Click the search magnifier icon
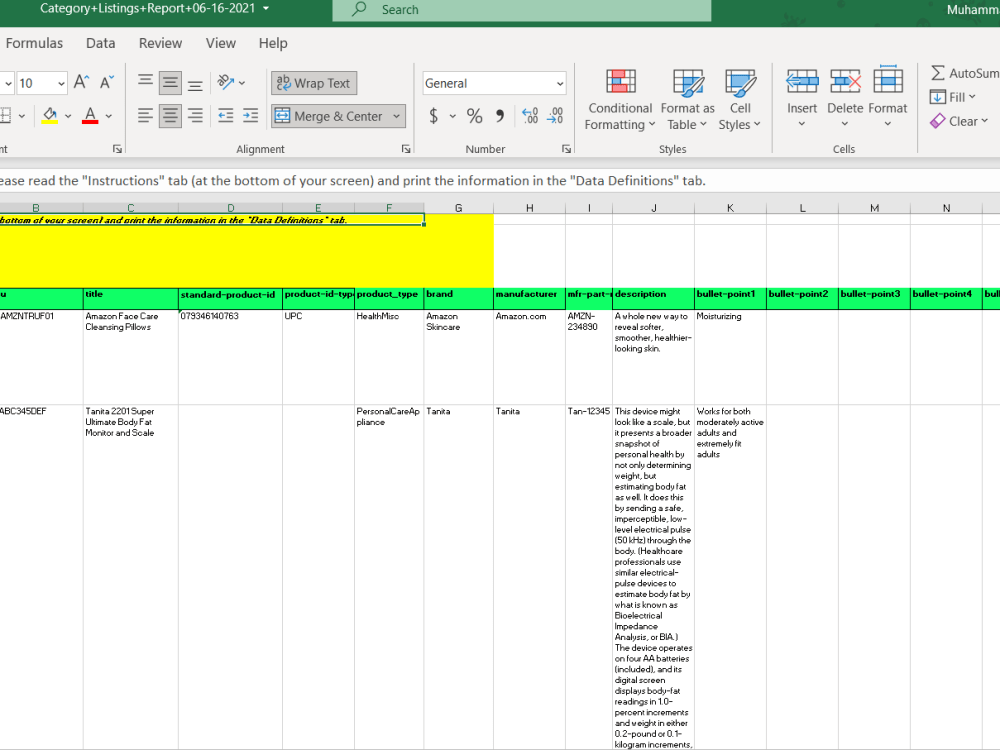Screen dimensions: 1000x750 [x=359, y=9]
